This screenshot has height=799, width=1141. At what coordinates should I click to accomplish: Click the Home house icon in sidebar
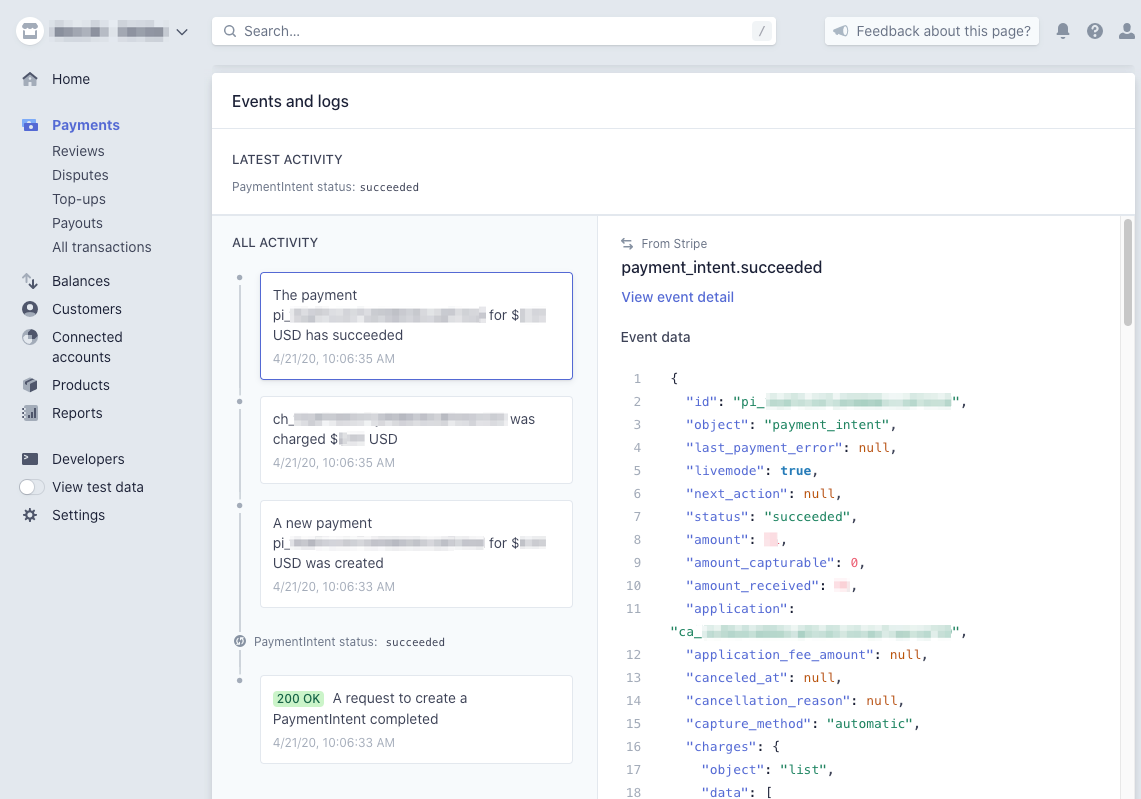(30, 79)
